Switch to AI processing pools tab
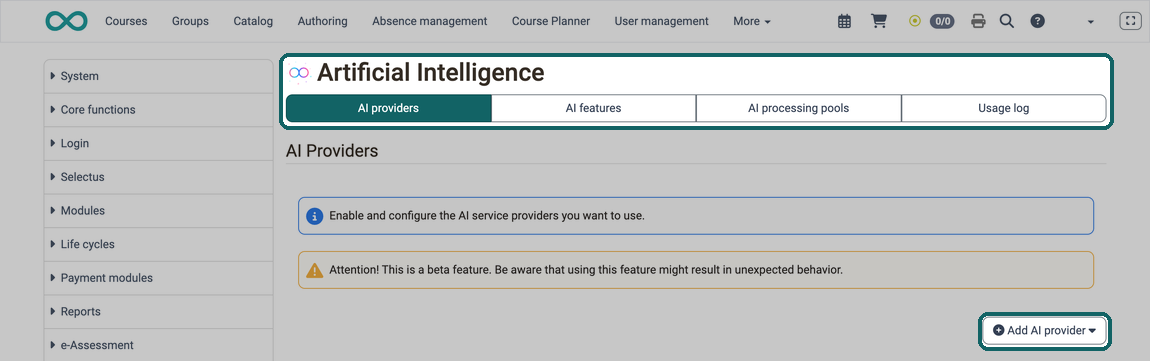The image size is (1150, 361). pyautogui.click(x=799, y=109)
